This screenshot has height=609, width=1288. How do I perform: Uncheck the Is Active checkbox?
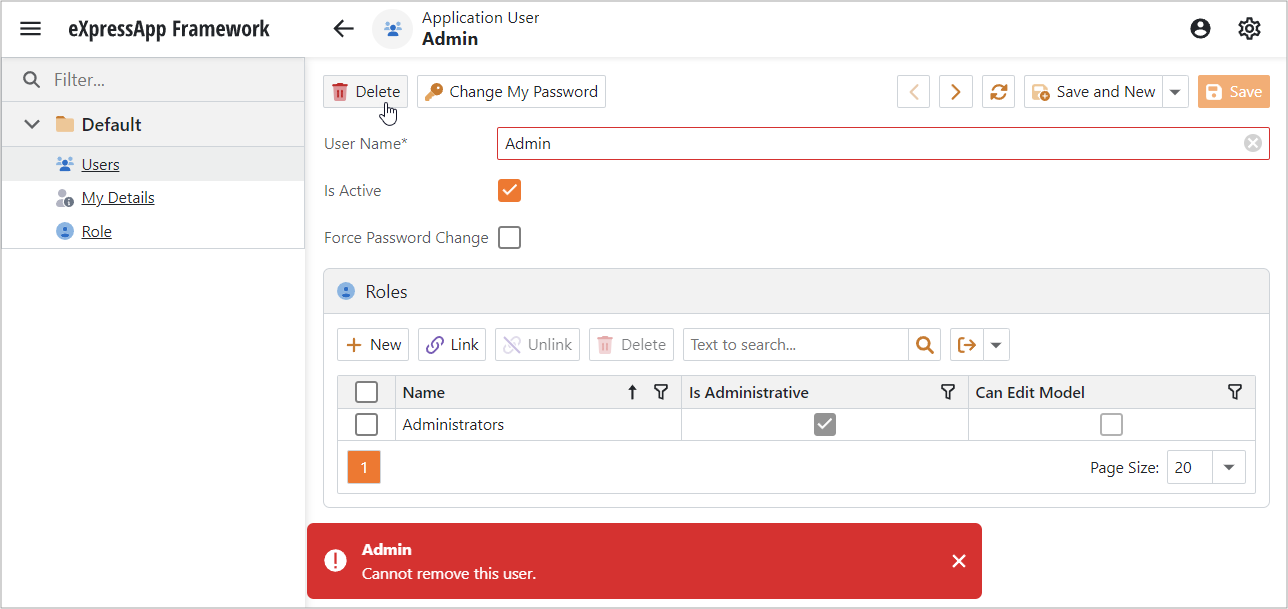point(509,190)
